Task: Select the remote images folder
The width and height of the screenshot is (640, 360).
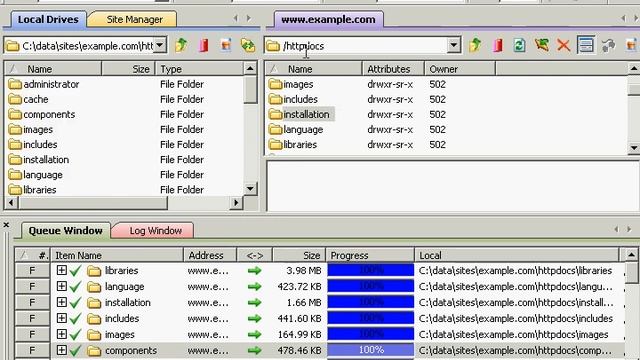Action: coord(298,84)
